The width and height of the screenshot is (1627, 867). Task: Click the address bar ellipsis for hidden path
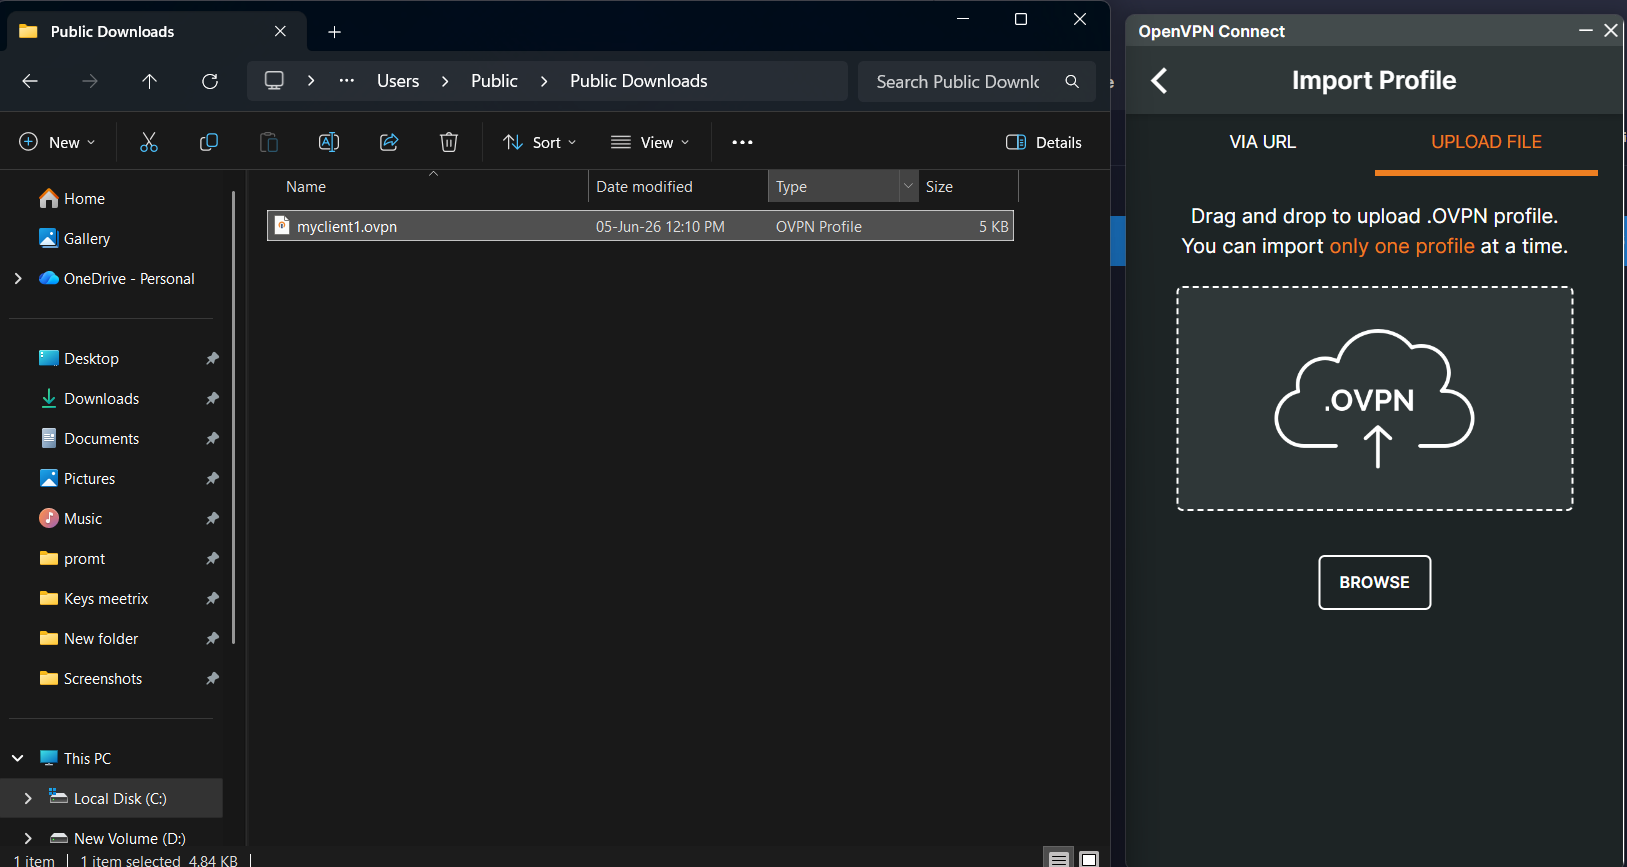tap(347, 81)
